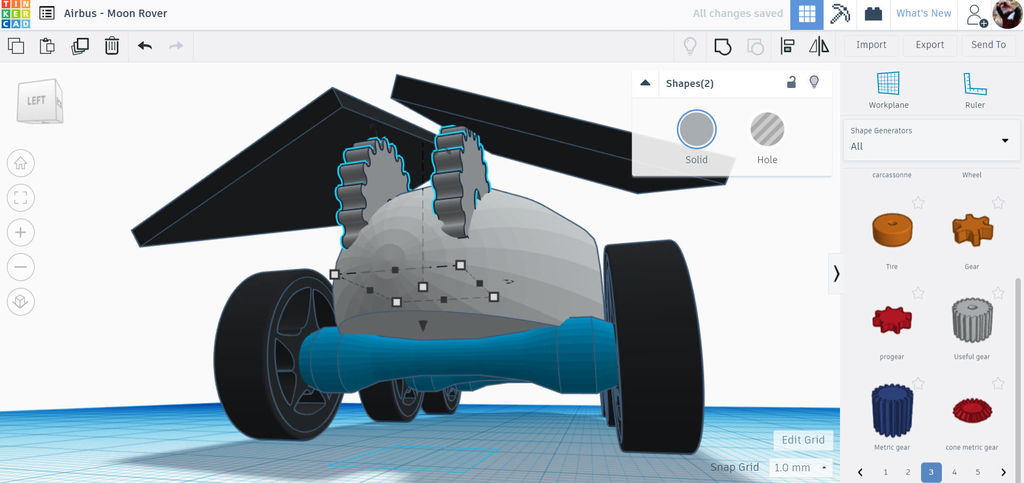Click the Home view button
1024x483 pixels.
coord(20,163)
